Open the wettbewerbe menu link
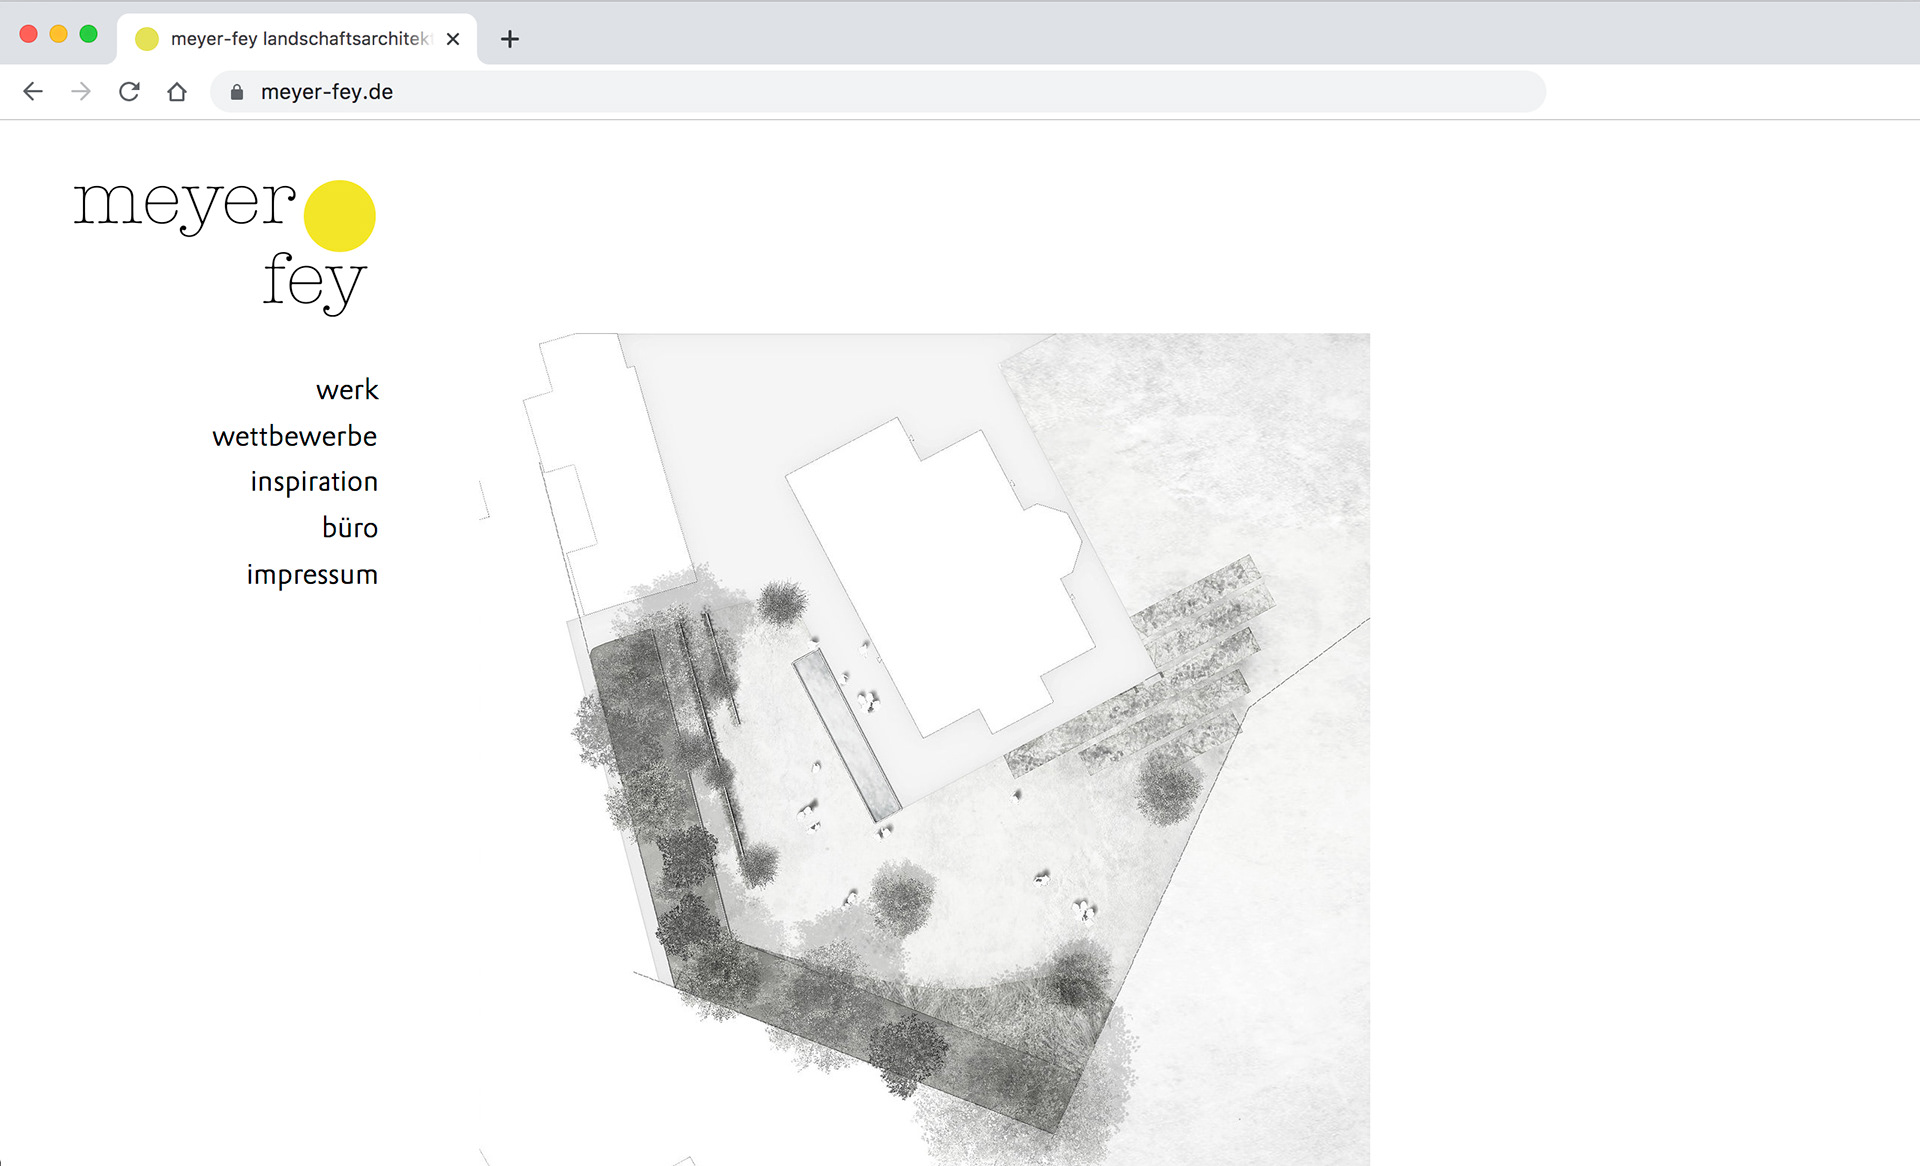Screen dimensions: 1920x1166 click(295, 436)
